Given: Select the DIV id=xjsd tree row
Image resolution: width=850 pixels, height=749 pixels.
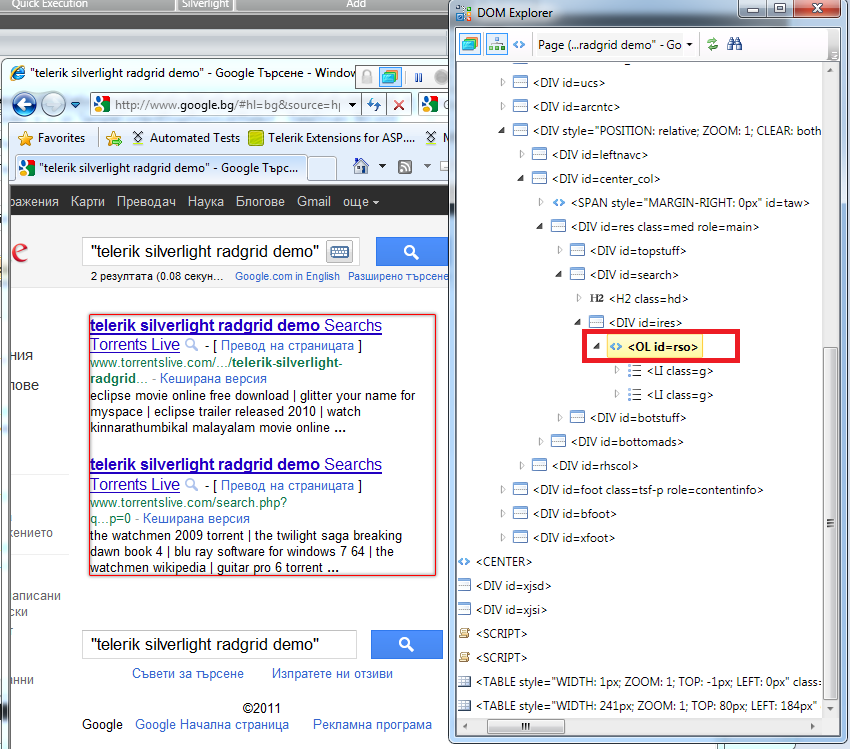Looking at the screenshot, I should tap(505, 586).
